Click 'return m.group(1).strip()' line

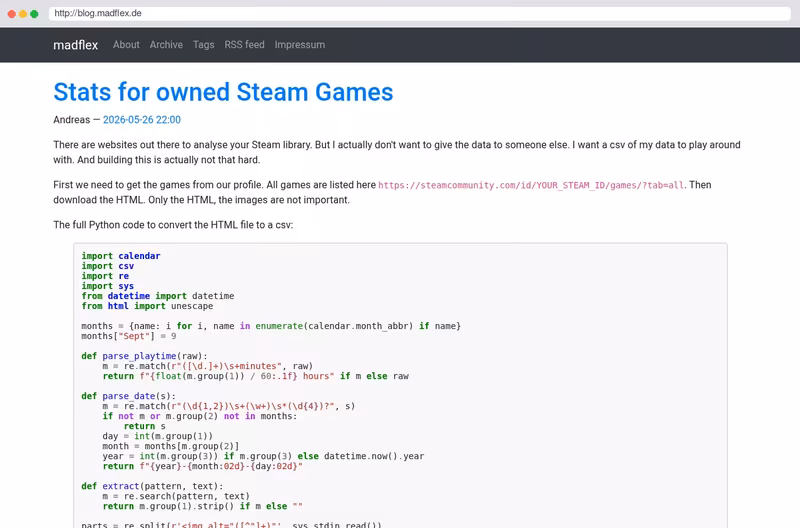[x=203, y=506]
